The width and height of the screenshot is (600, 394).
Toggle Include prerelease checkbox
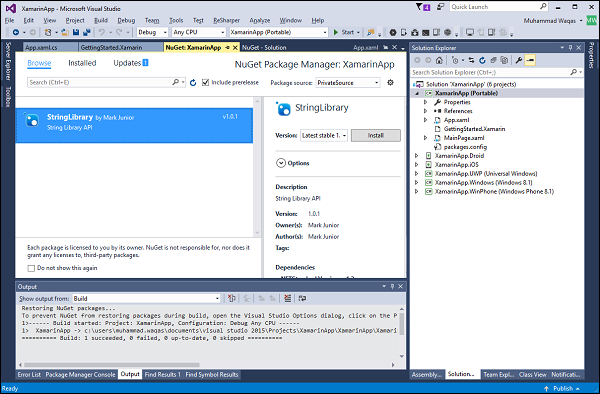click(205, 82)
